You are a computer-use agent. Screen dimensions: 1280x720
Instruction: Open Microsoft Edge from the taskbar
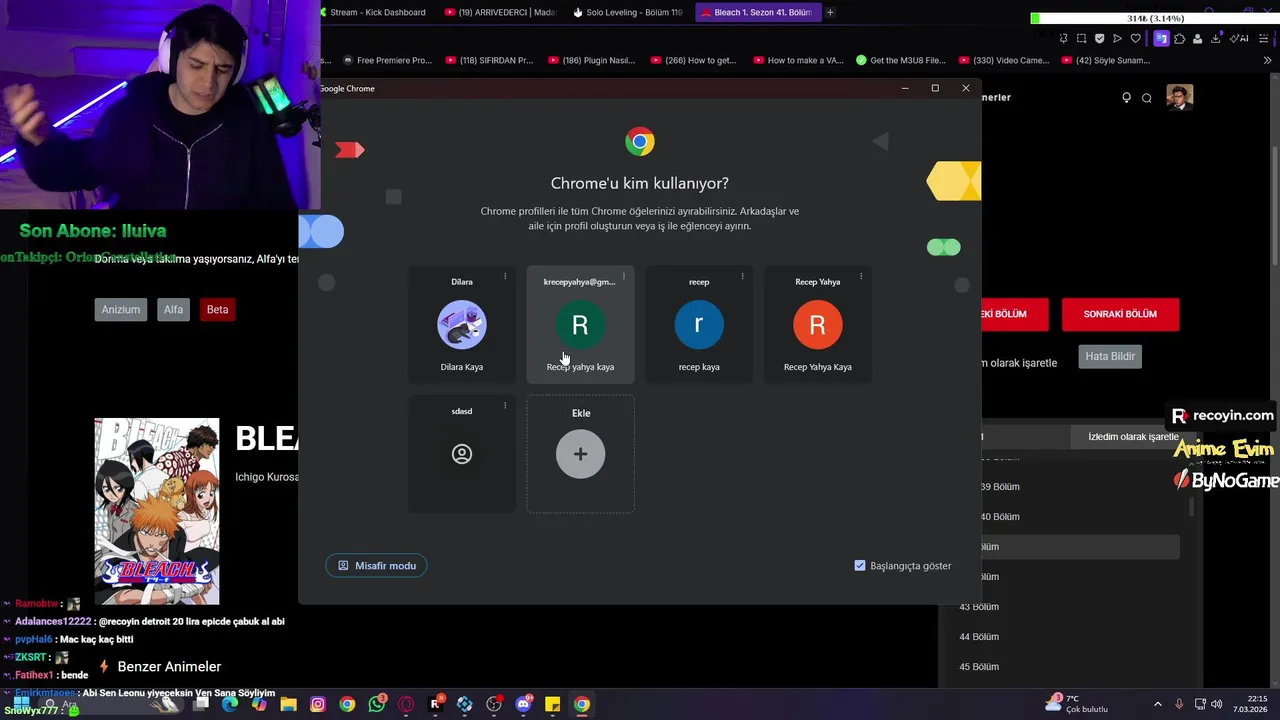pos(230,704)
